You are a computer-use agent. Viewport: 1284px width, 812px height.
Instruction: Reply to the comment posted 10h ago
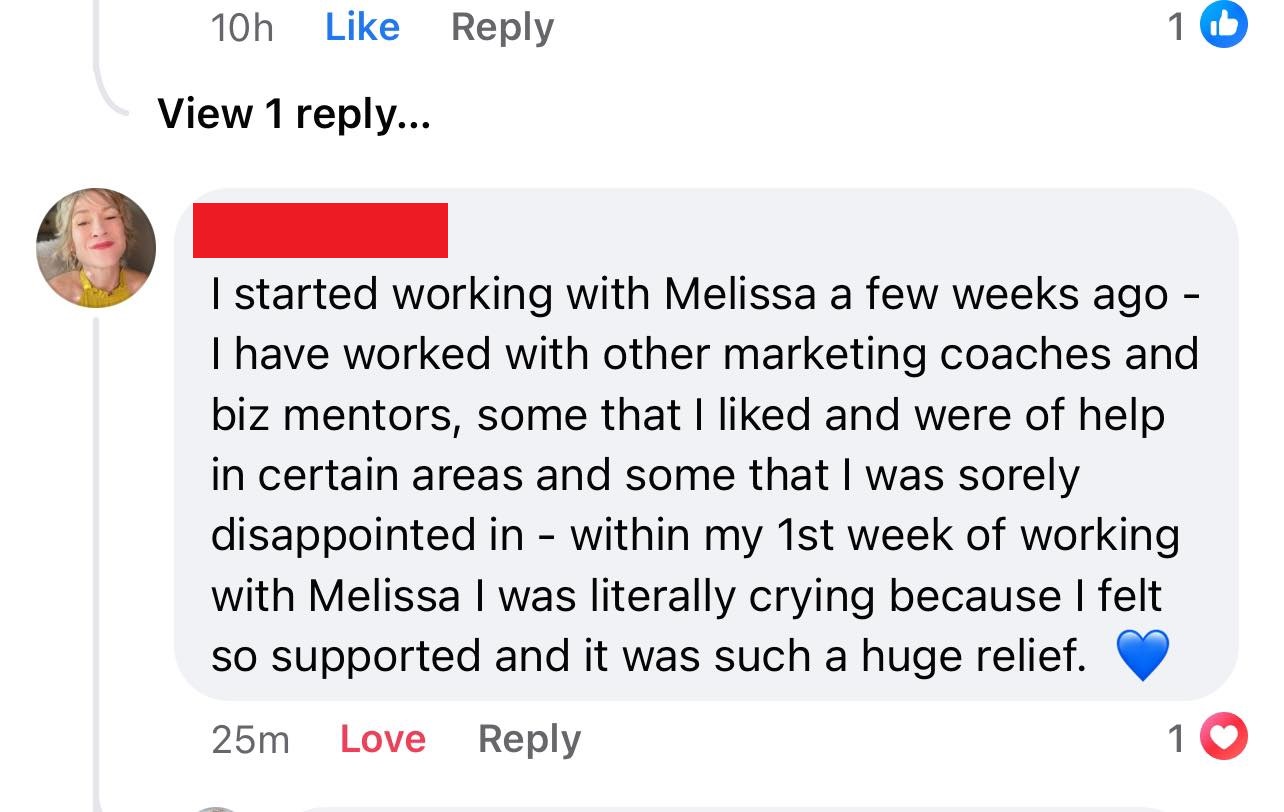click(502, 26)
